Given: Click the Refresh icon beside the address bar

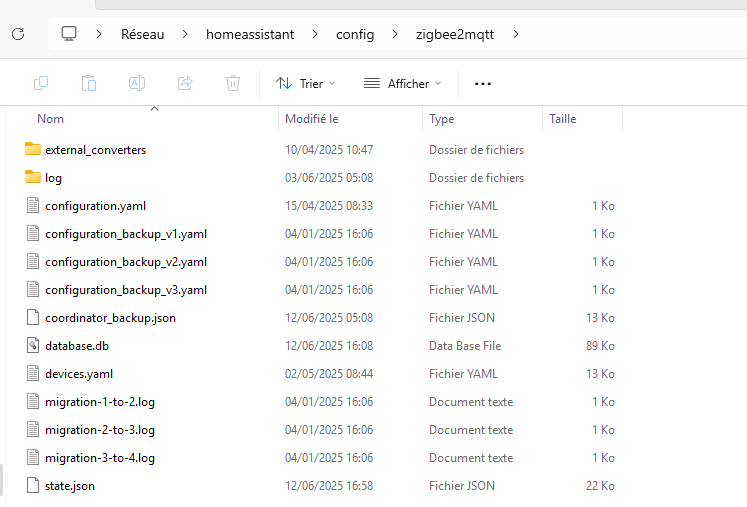Looking at the screenshot, I should coord(18,34).
